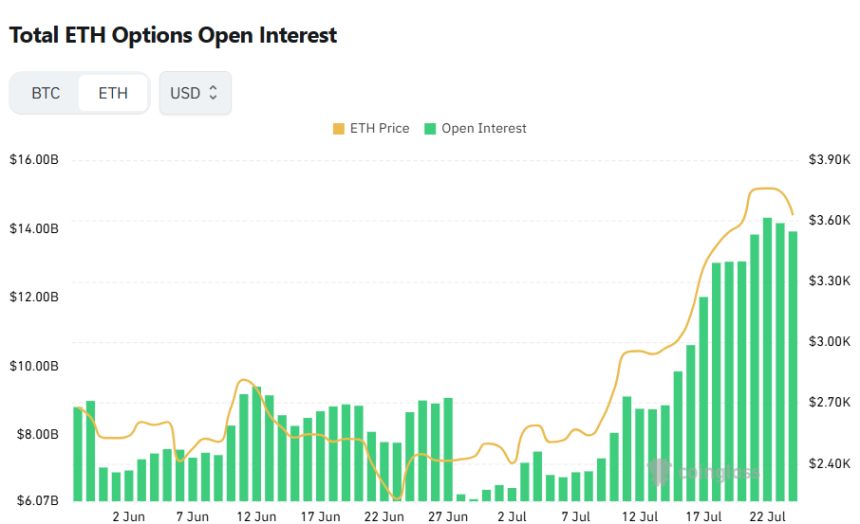This screenshot has width=860, height=524.
Task: Click the 2 Jun x-axis label
Action: 129,517
